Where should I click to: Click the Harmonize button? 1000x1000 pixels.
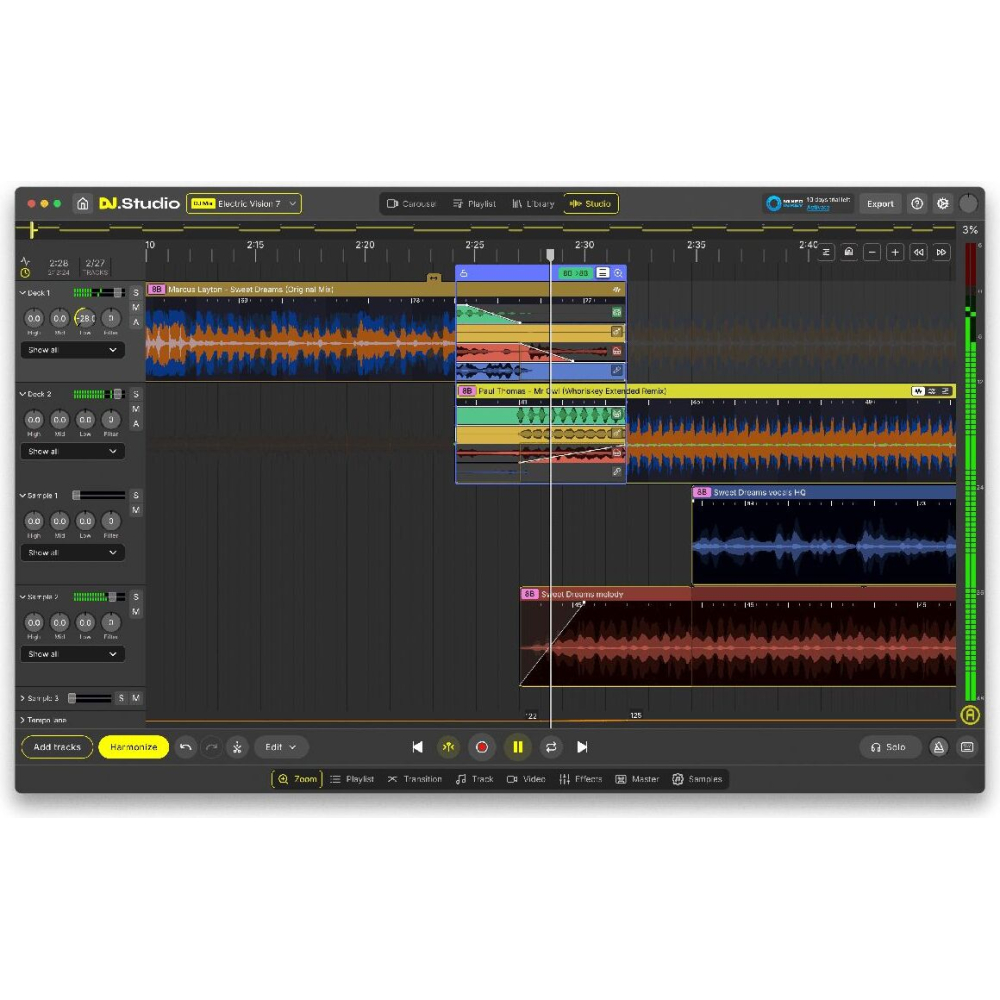133,746
